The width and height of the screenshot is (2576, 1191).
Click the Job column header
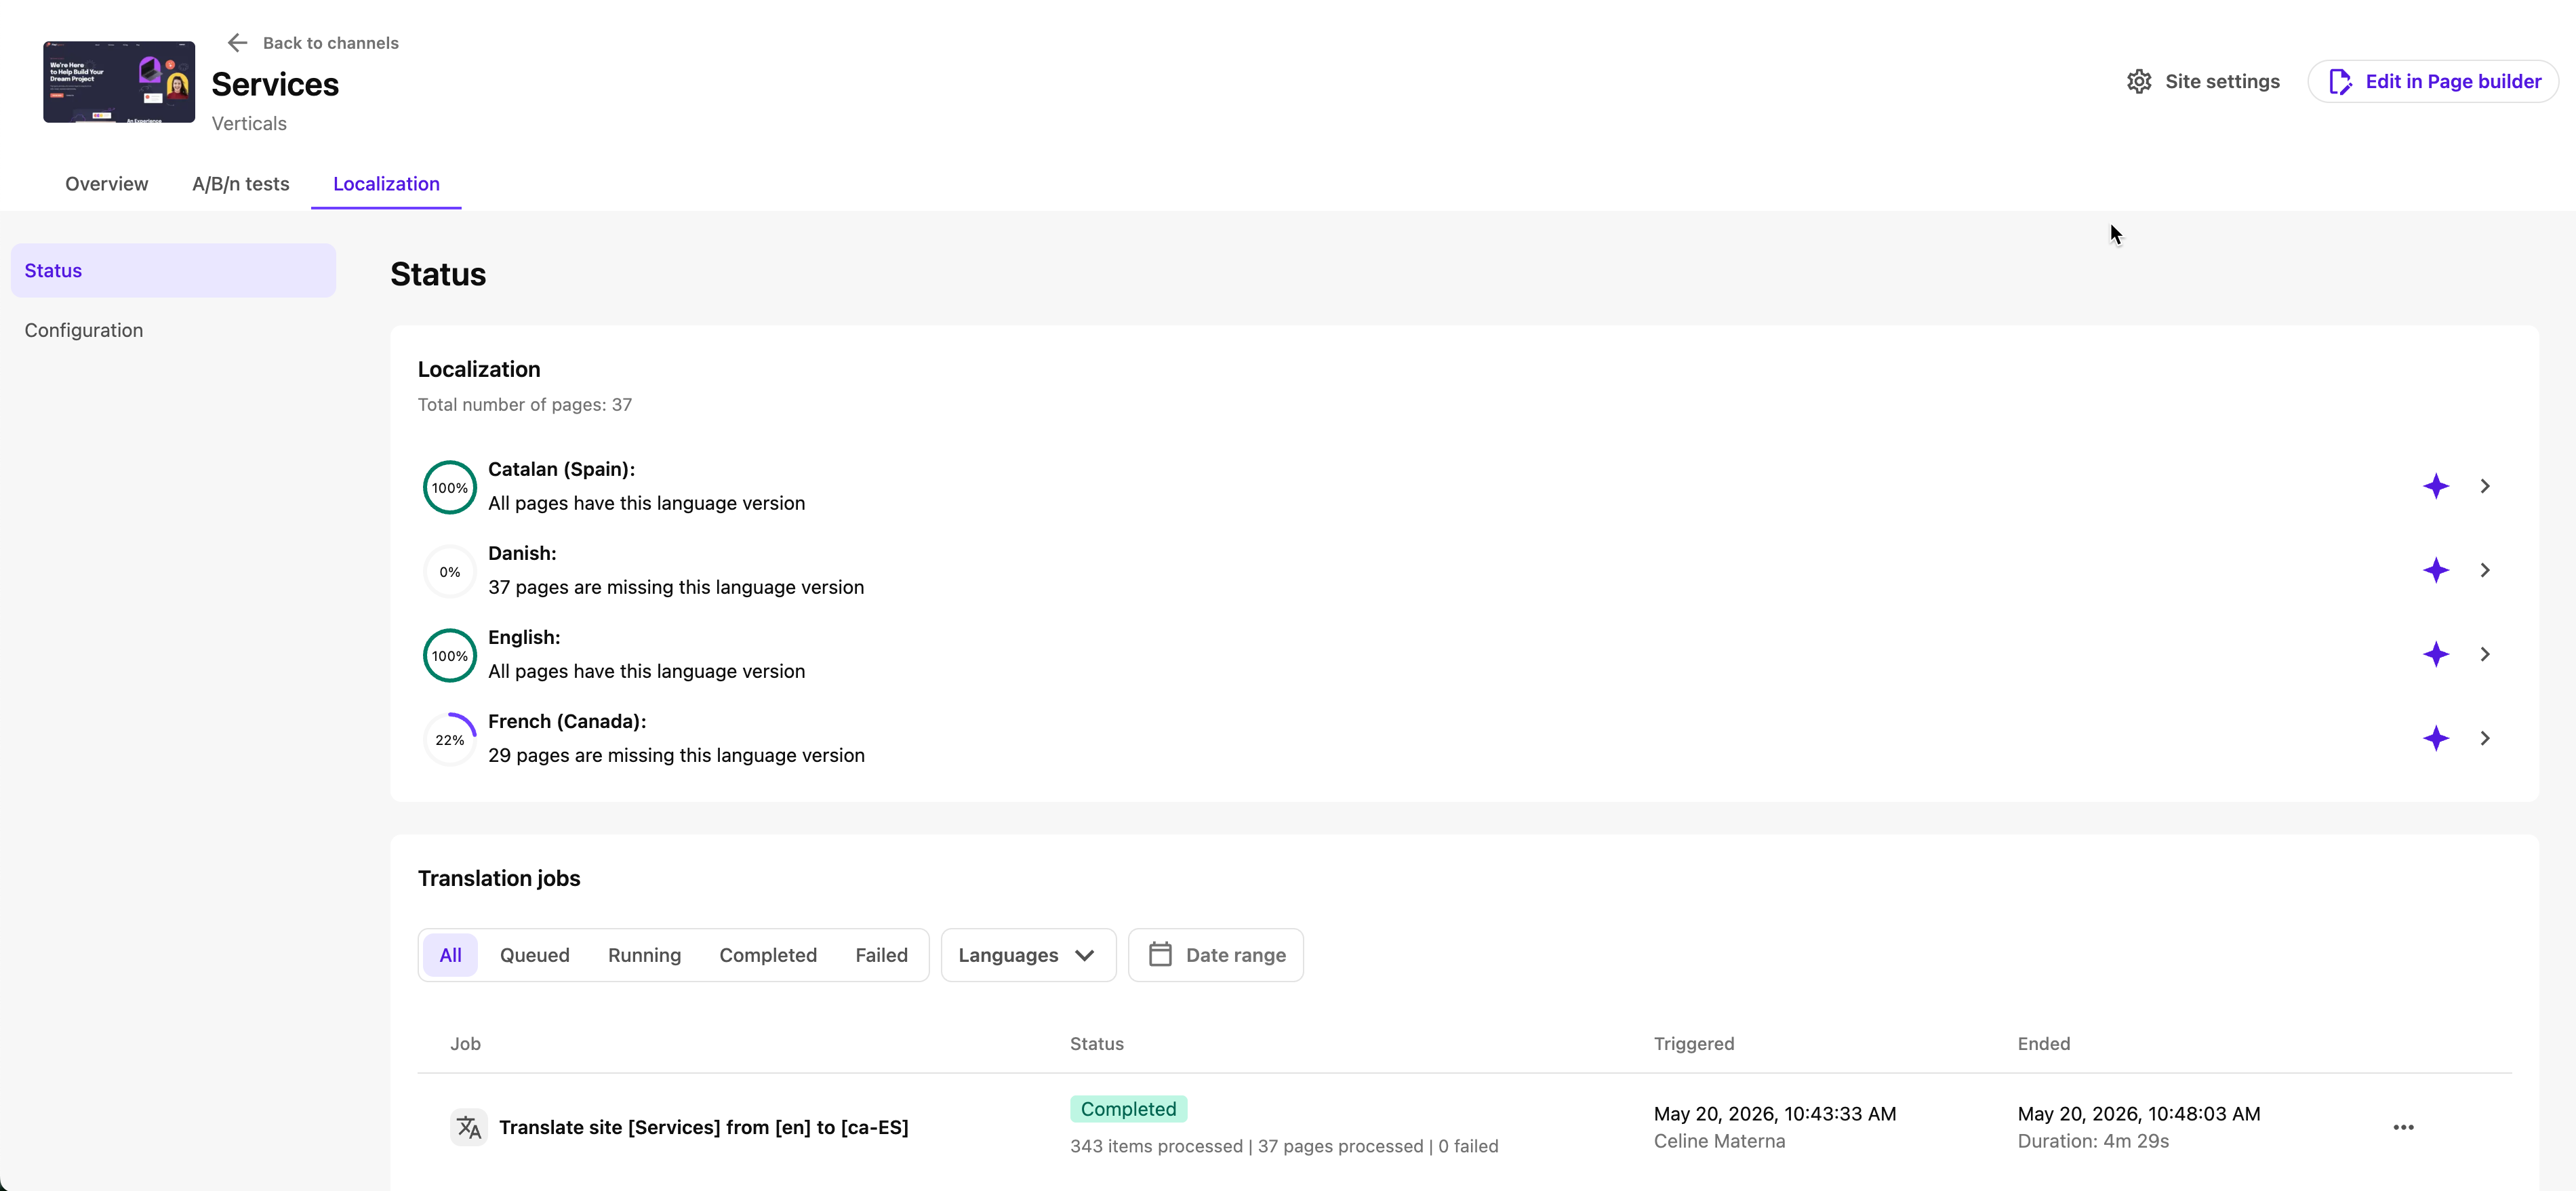tap(465, 1044)
